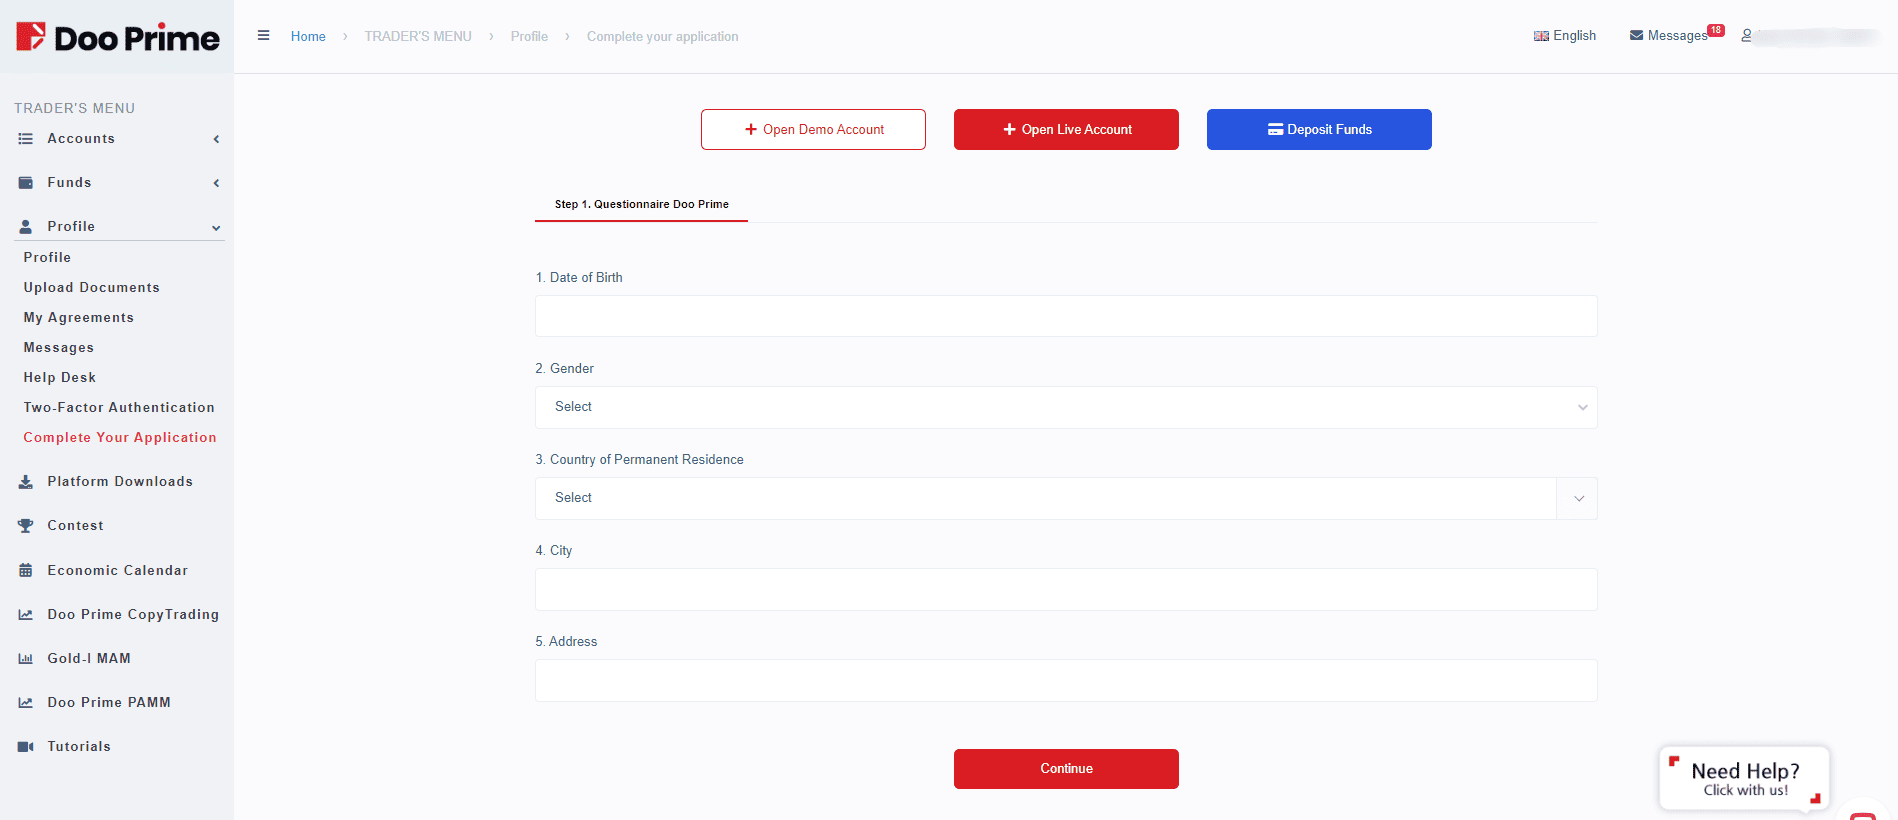Open the English language selector
This screenshot has height=820, width=1898.
click(x=1565, y=36)
